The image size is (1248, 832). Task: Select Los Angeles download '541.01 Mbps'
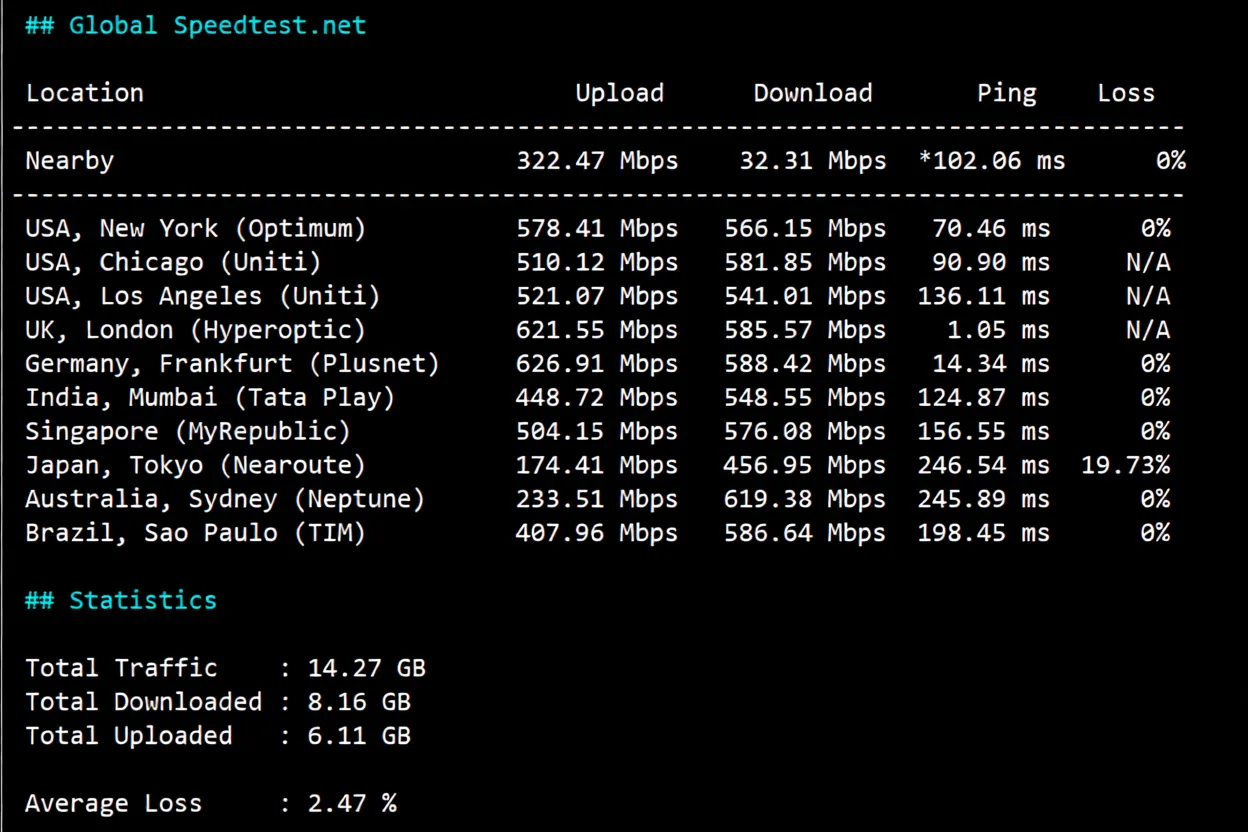[805, 297]
